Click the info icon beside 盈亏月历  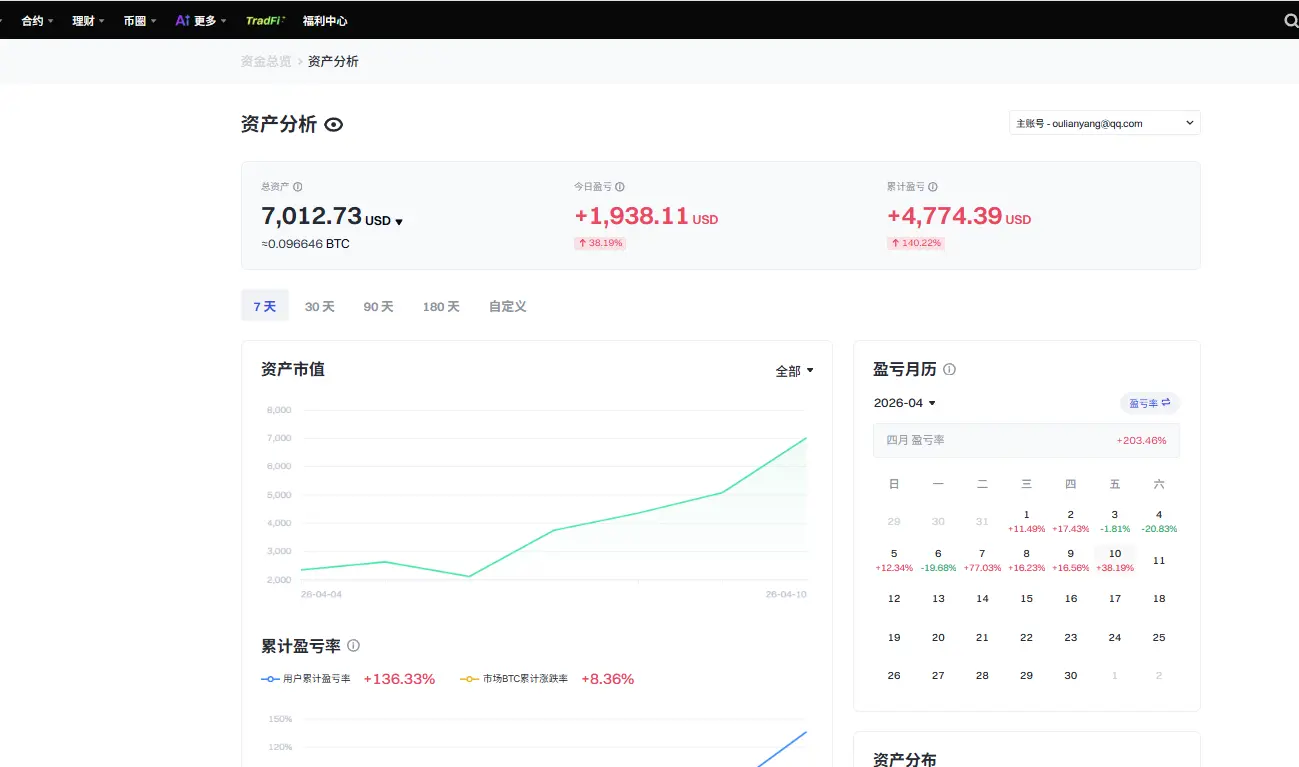coord(949,369)
